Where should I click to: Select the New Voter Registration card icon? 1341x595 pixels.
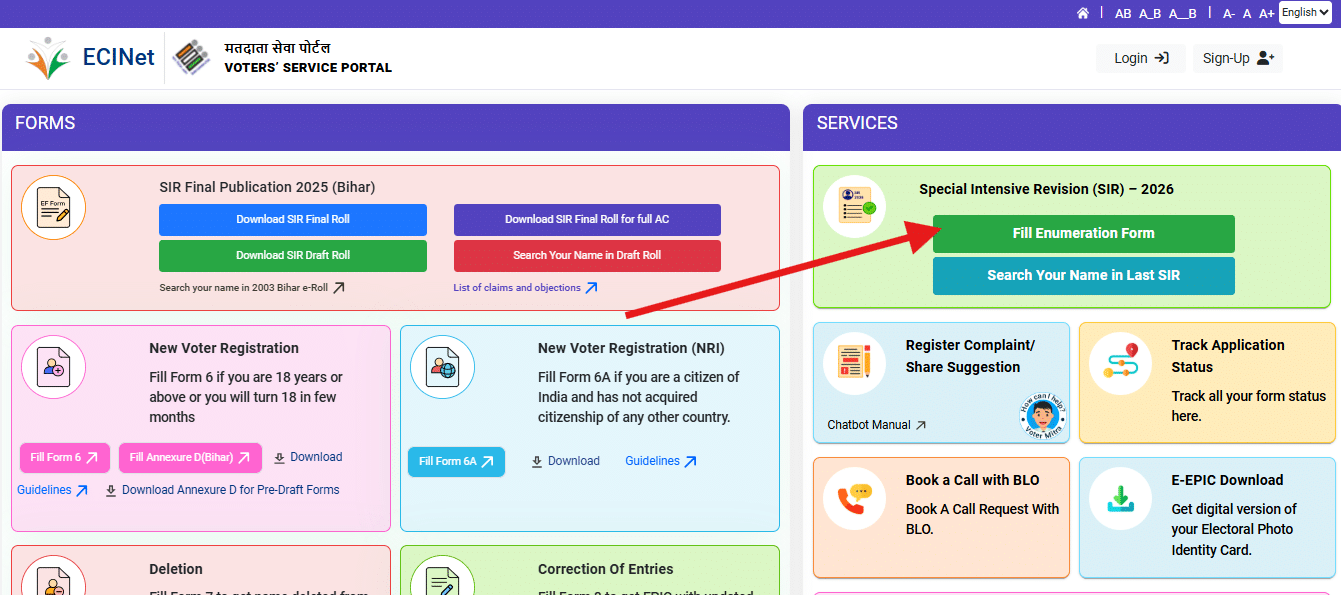[53, 367]
